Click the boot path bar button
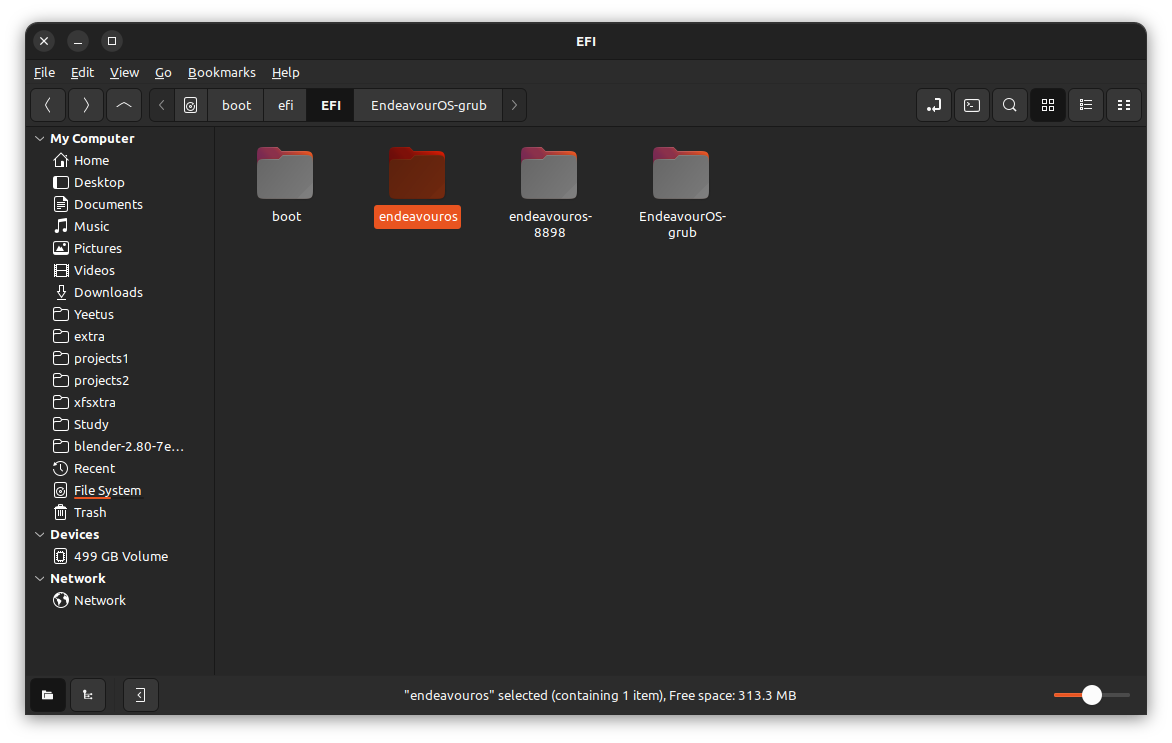 click(236, 105)
